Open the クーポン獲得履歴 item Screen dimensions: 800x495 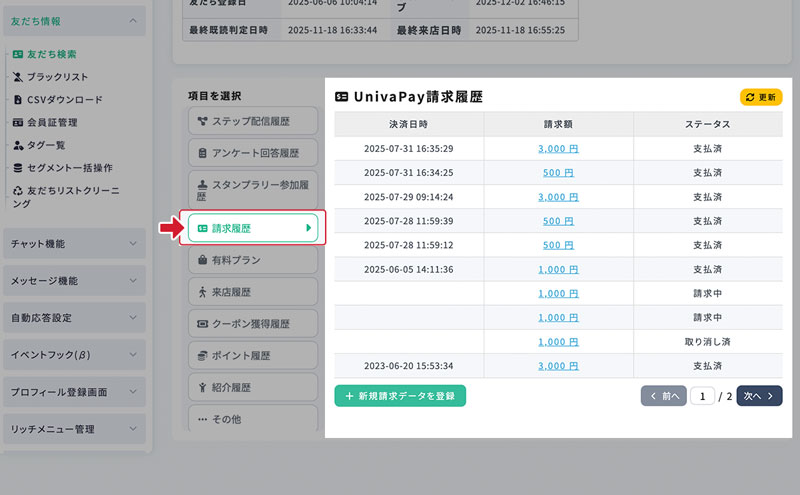point(253,324)
